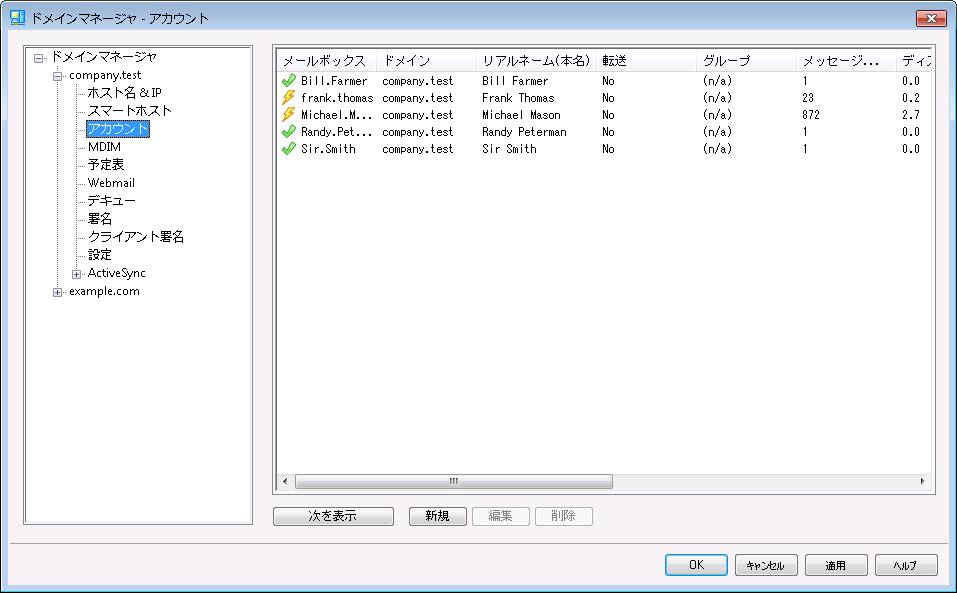The width and height of the screenshot is (957, 593).
Task: Click the green checkmark icon beside Bill.Farmer
Action: coord(289,81)
